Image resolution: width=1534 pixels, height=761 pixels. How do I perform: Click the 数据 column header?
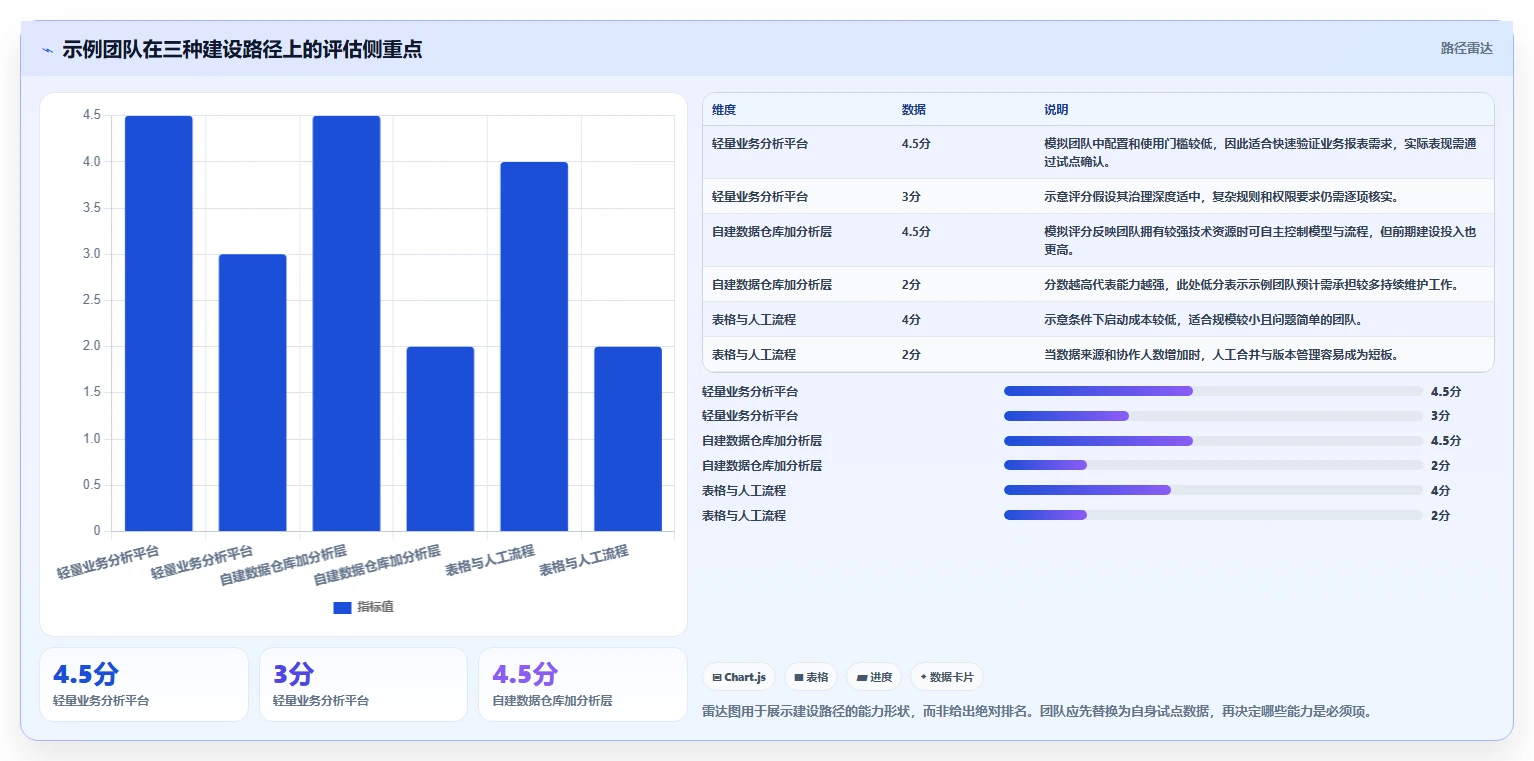point(913,110)
